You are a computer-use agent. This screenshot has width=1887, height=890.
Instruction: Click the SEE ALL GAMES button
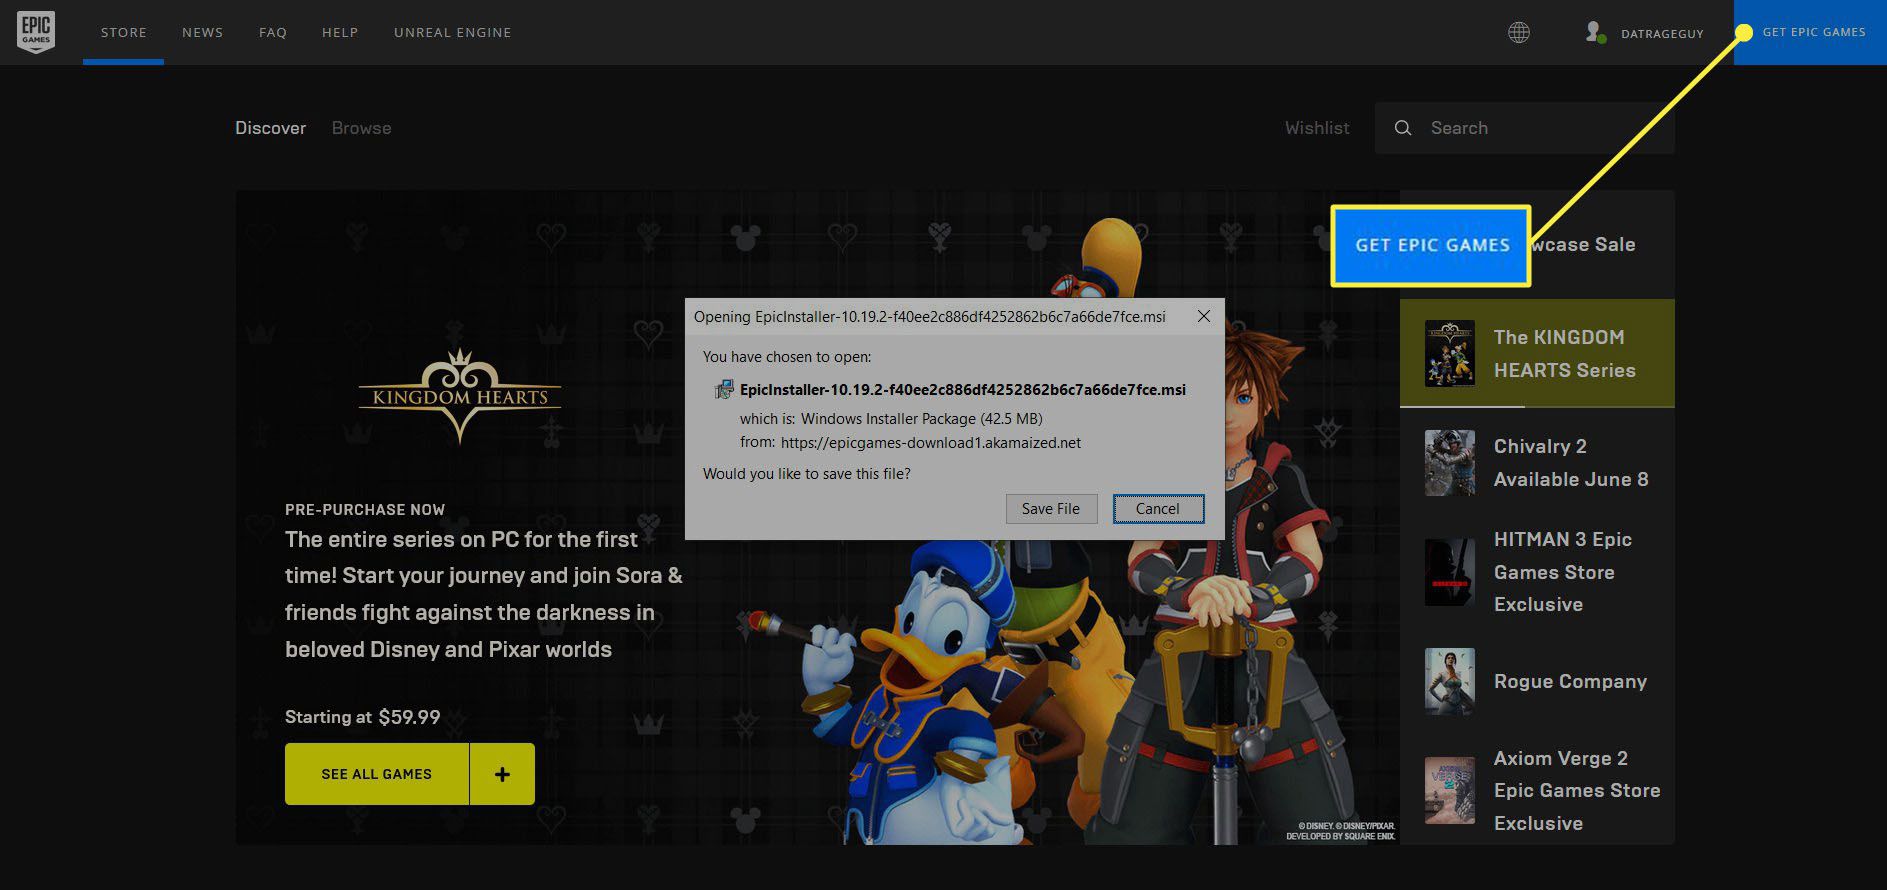pos(377,774)
